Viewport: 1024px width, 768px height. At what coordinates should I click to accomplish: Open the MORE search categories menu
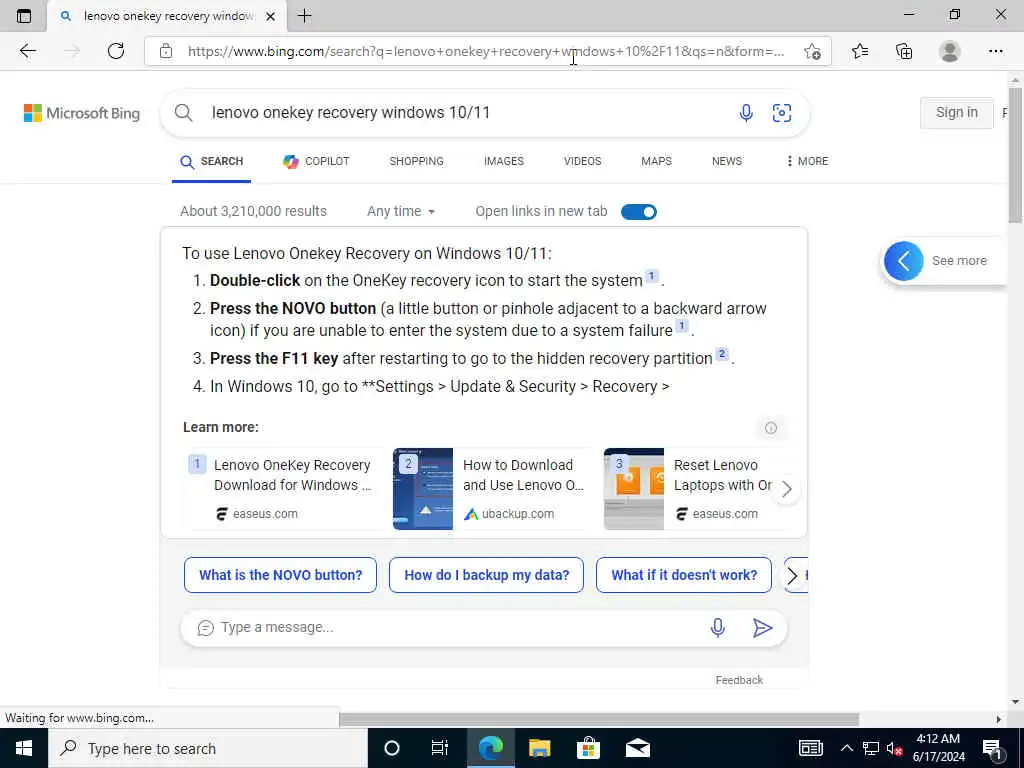pyautogui.click(x=807, y=161)
